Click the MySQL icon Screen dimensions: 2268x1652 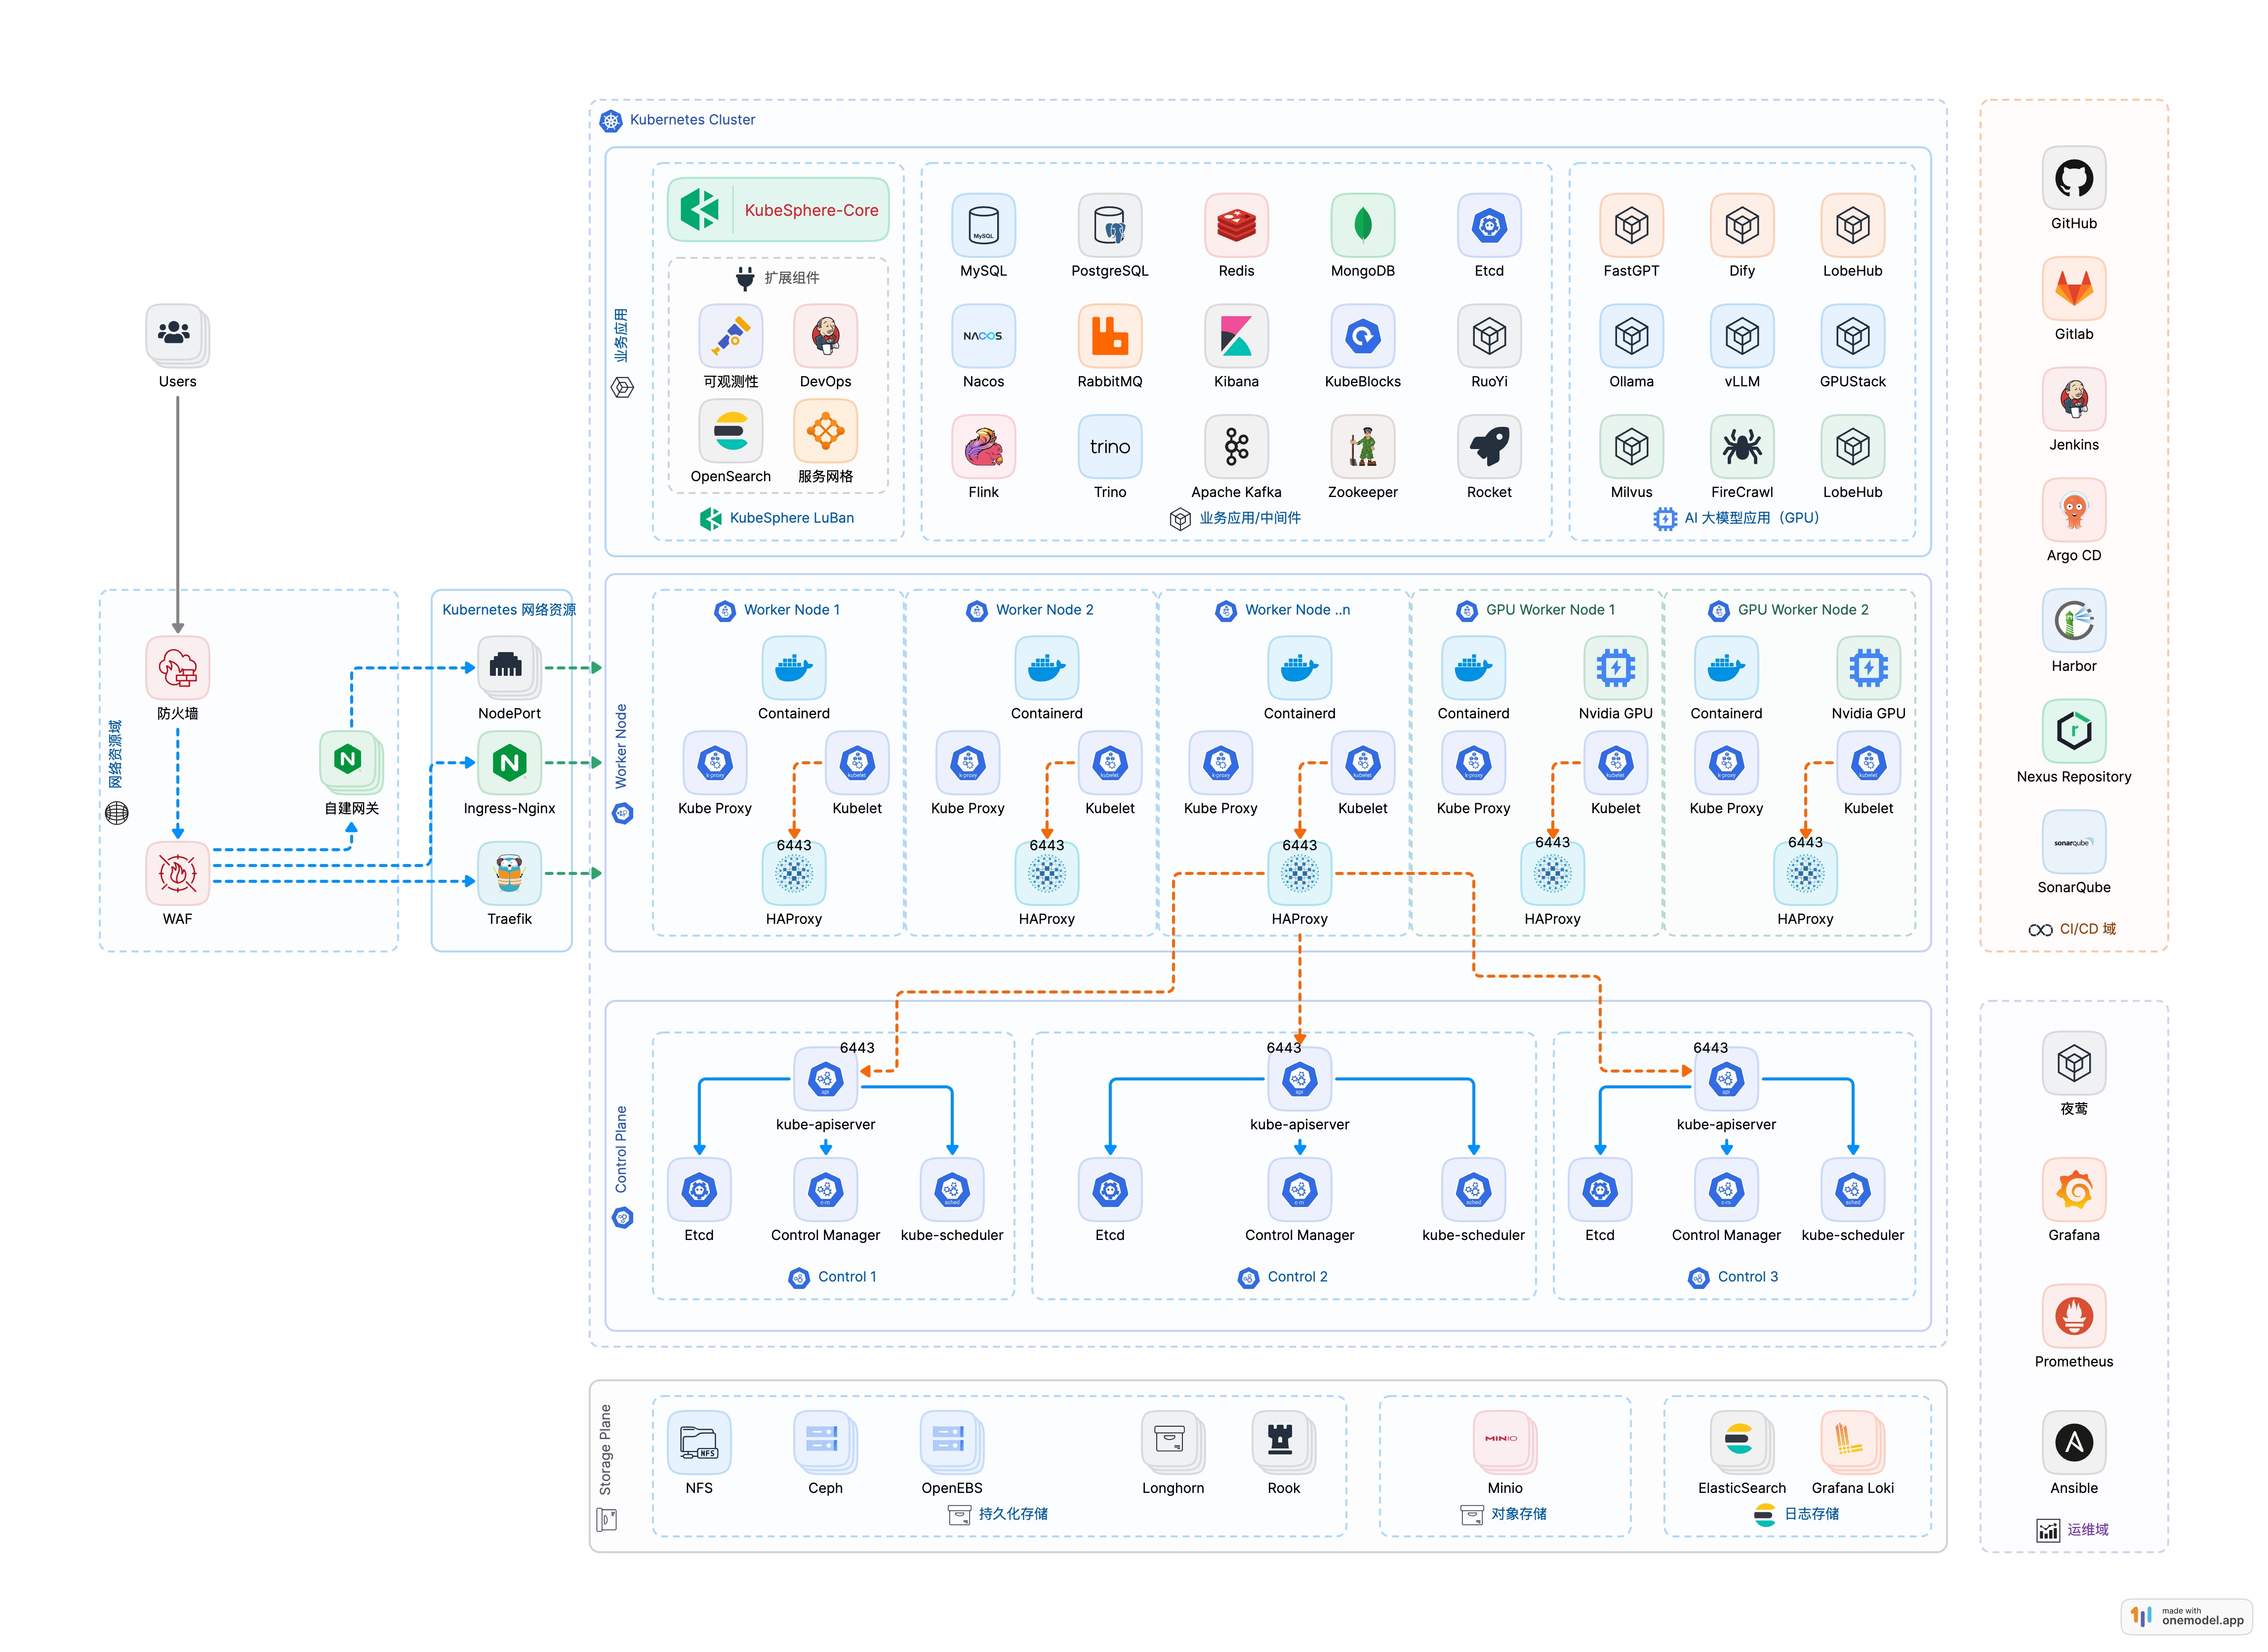coord(983,225)
